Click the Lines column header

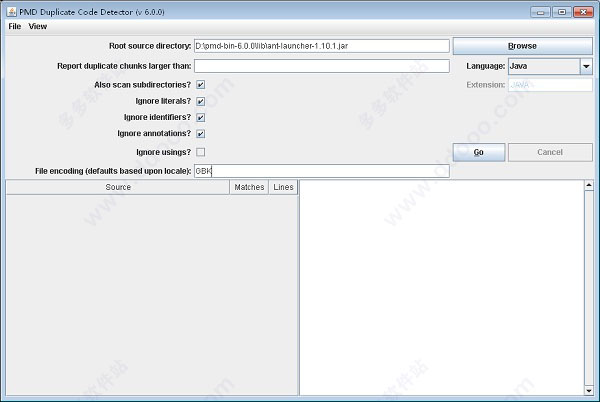pos(283,187)
